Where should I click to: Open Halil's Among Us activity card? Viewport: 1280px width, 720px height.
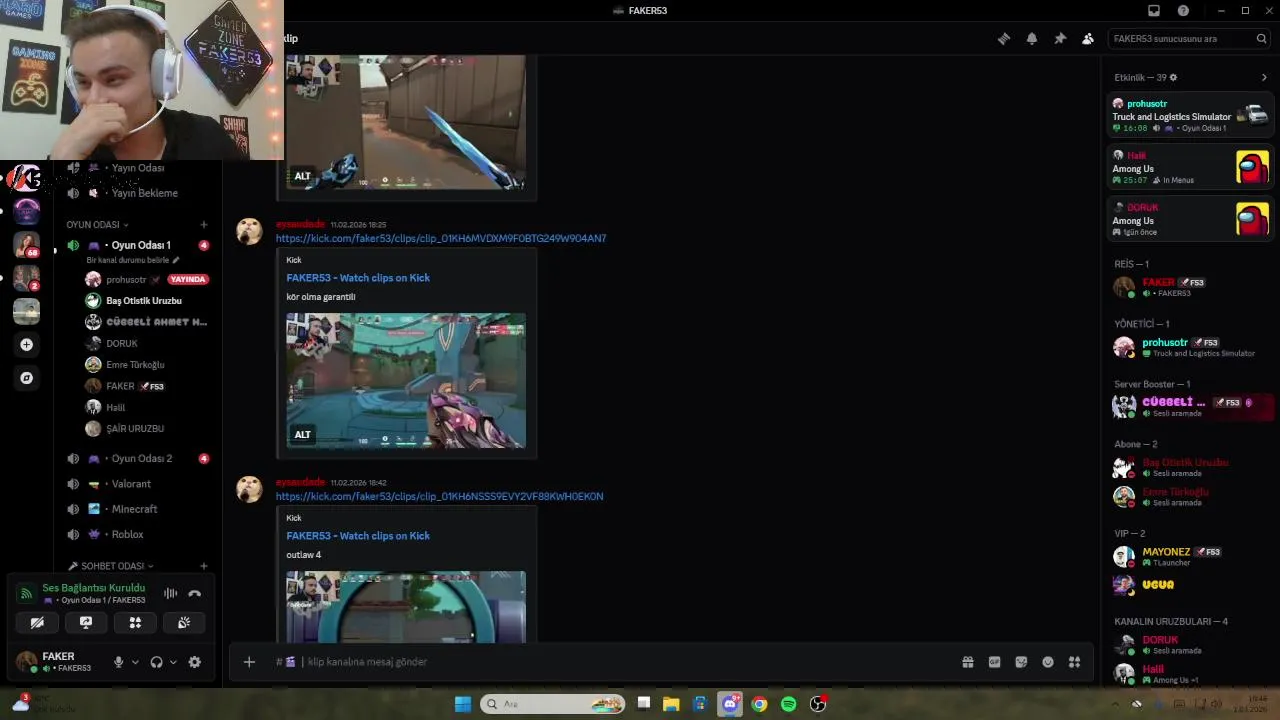pyautogui.click(x=1190, y=168)
